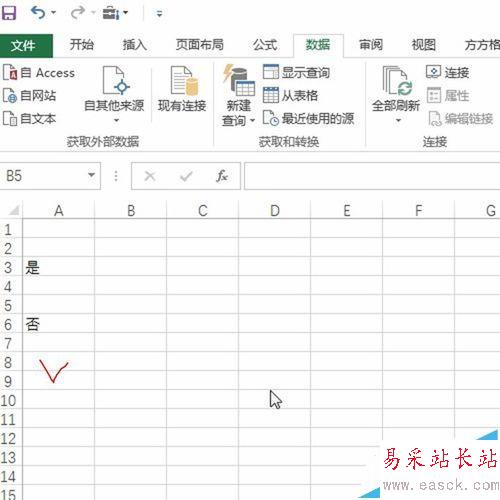Expand the briefcase toolbox dropdown arrow
This screenshot has width=500, height=500.
click(126, 13)
